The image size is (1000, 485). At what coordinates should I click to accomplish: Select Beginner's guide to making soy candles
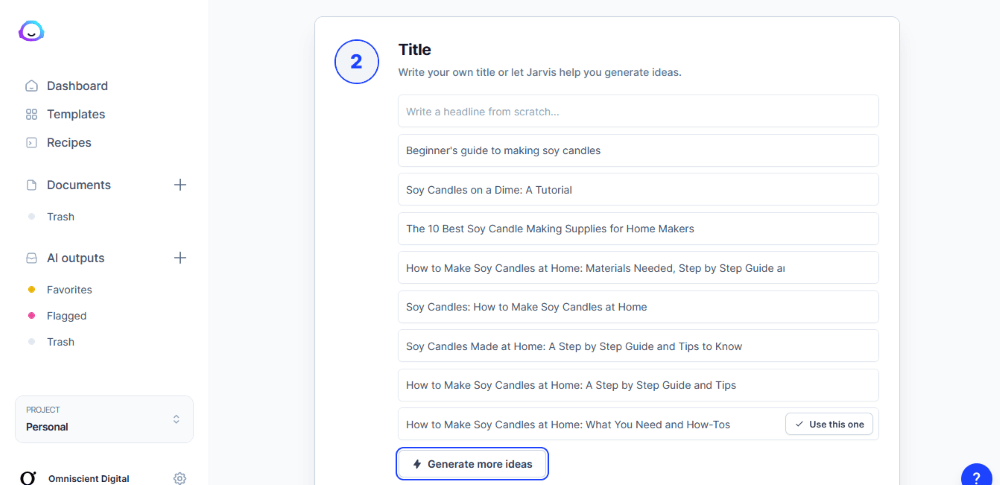(638, 151)
